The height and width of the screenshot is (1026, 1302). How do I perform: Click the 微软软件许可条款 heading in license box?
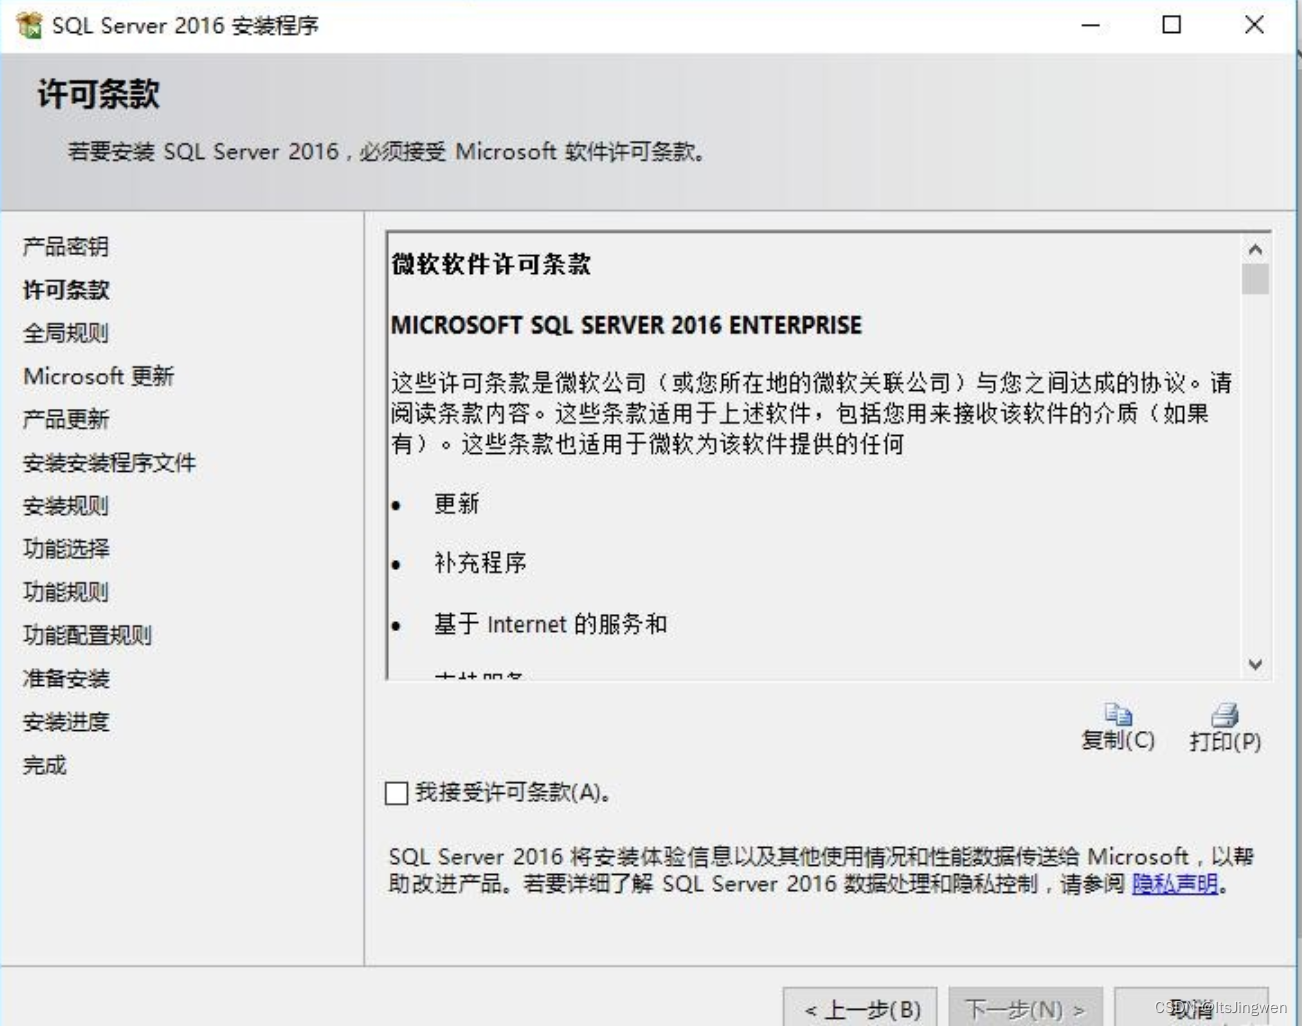pyautogui.click(x=491, y=264)
